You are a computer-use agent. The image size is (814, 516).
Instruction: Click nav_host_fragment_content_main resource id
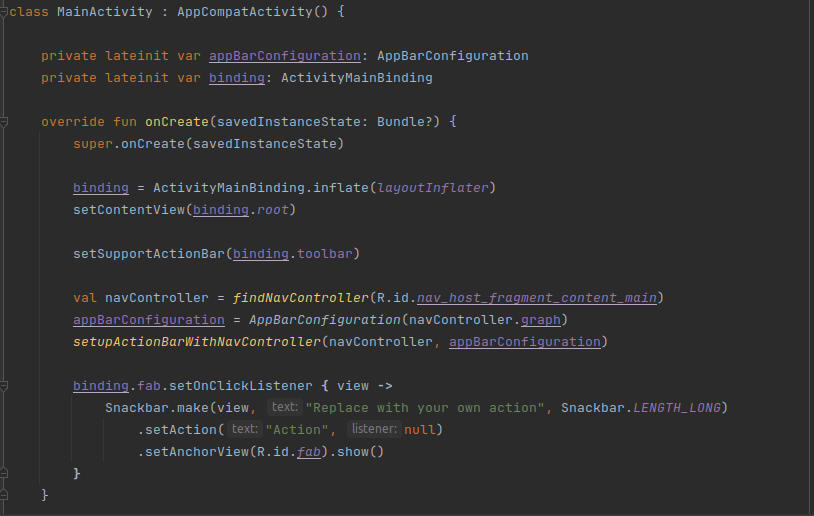tap(538, 298)
